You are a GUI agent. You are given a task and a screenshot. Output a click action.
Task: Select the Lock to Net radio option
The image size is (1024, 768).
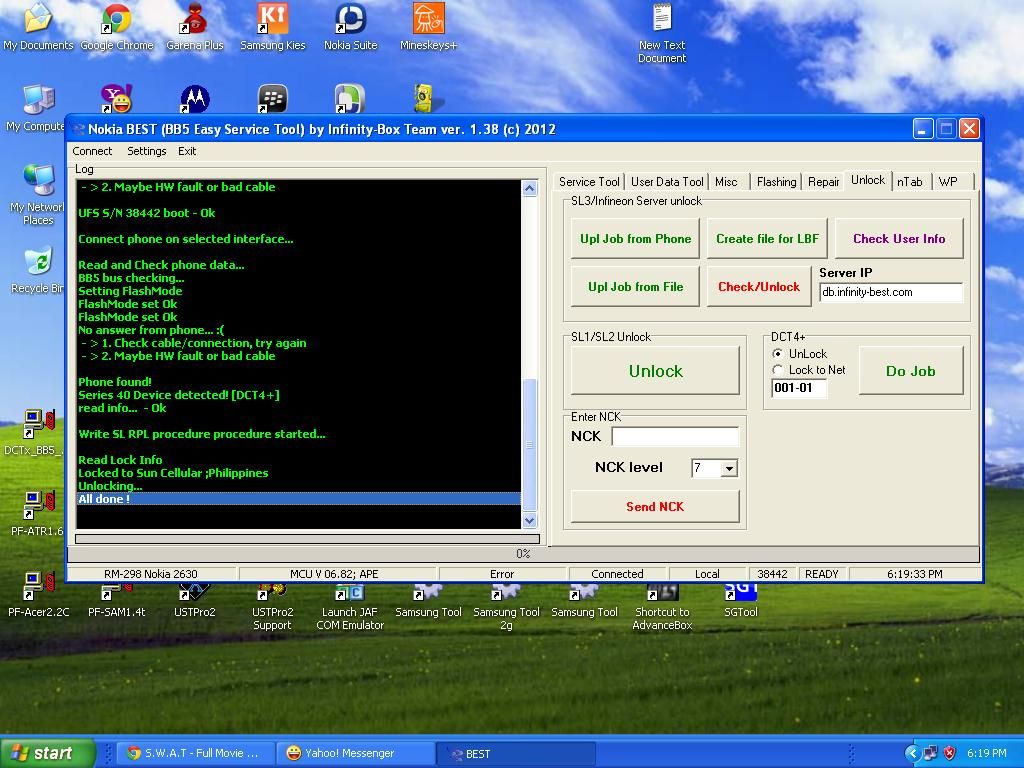(x=778, y=370)
